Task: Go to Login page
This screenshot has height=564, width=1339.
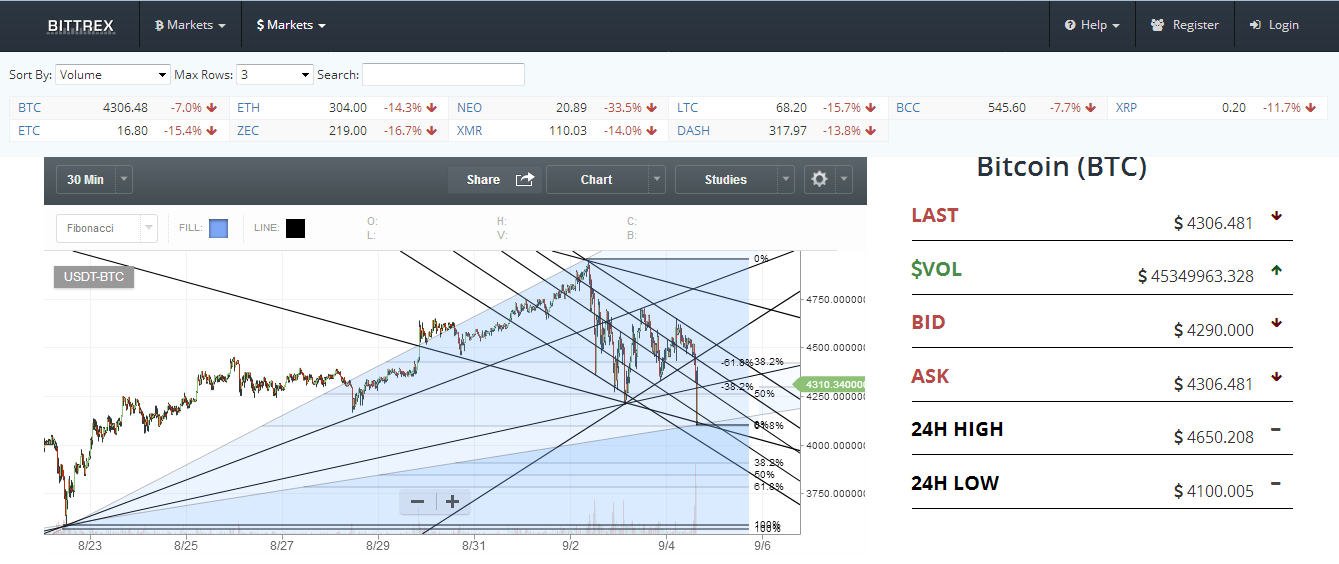Action: (1274, 25)
